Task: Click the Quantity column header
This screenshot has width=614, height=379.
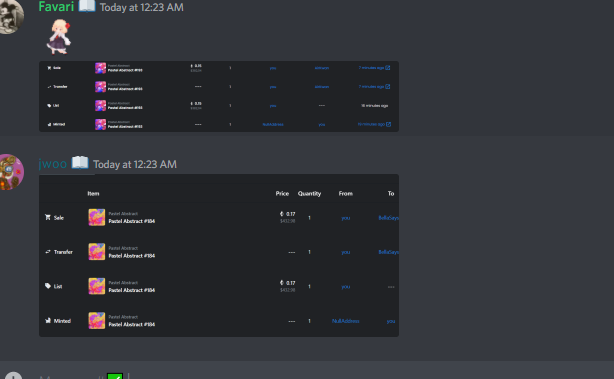Action: pos(309,193)
